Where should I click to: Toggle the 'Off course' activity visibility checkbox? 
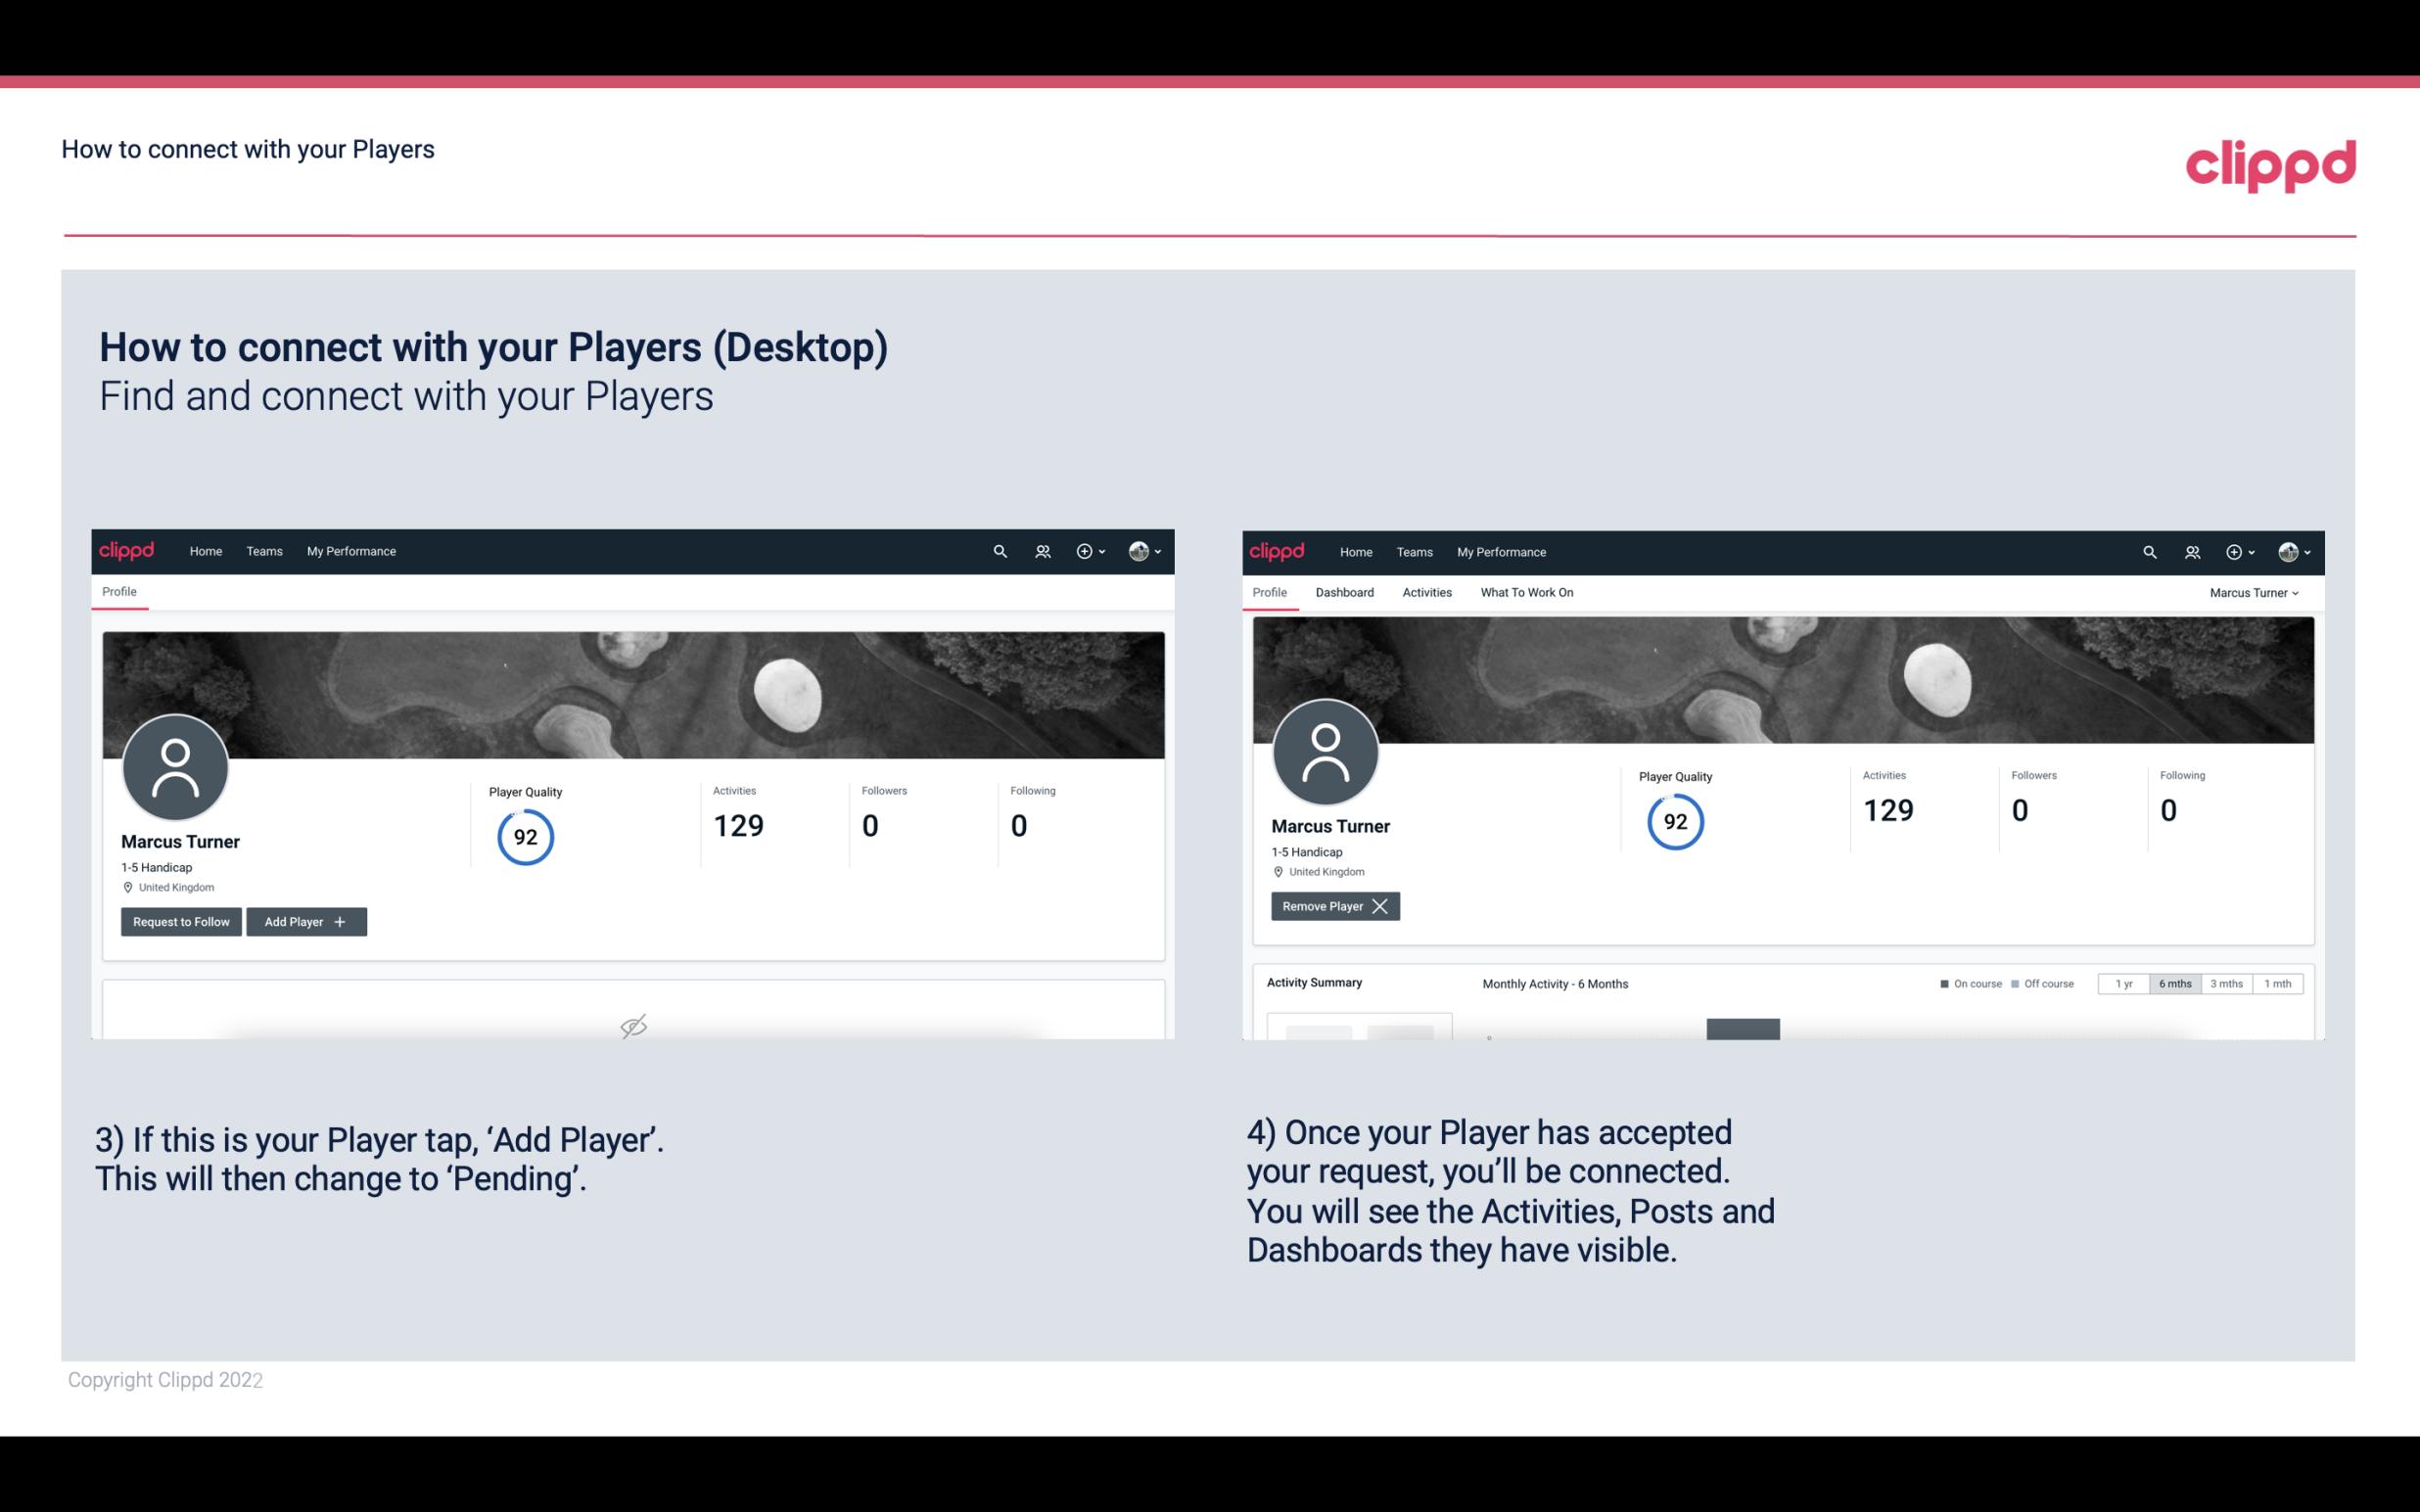coord(2013,983)
